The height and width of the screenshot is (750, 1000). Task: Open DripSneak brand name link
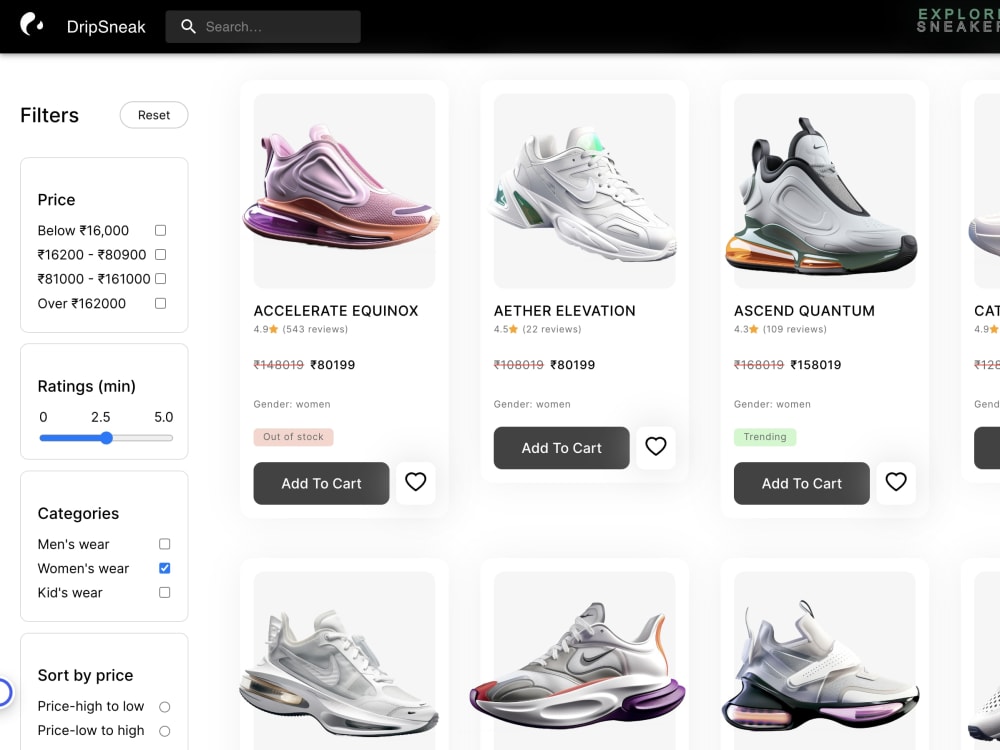coord(106,27)
